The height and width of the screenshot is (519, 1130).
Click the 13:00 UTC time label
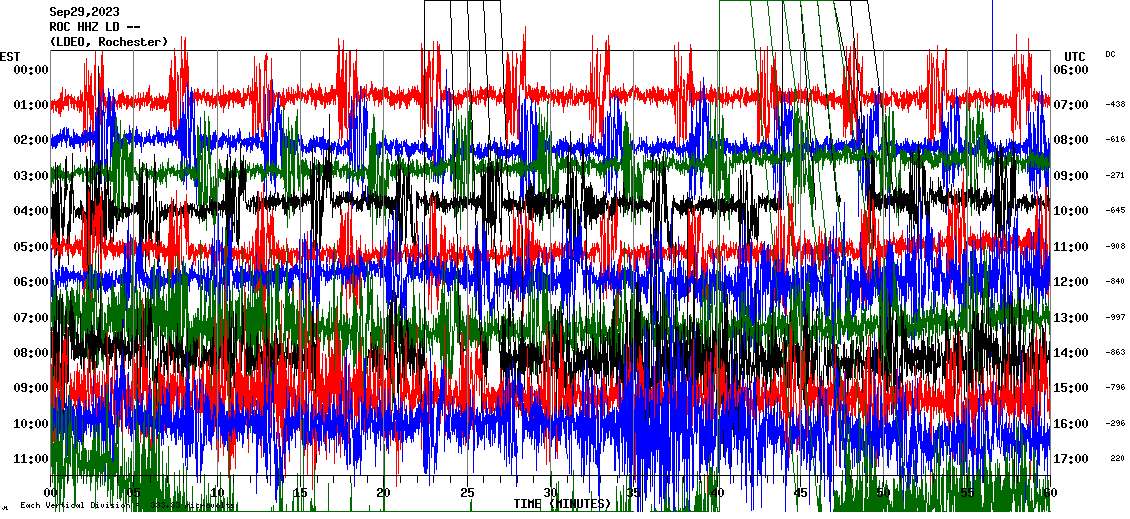(1071, 317)
